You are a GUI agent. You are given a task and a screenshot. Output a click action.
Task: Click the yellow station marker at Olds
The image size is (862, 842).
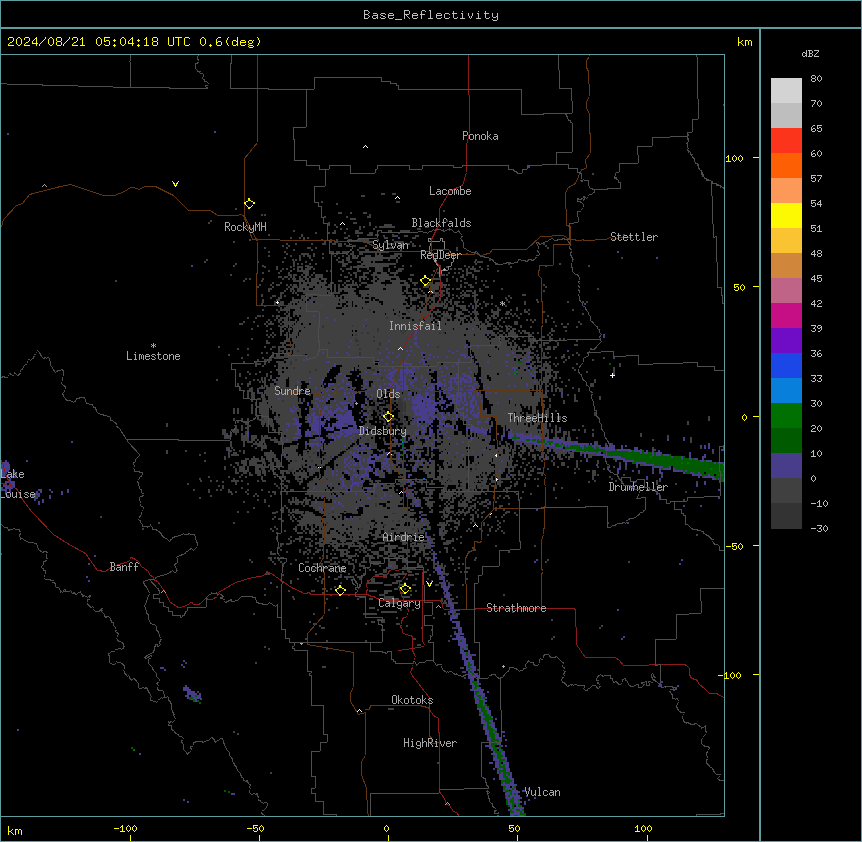pyautogui.click(x=388, y=417)
